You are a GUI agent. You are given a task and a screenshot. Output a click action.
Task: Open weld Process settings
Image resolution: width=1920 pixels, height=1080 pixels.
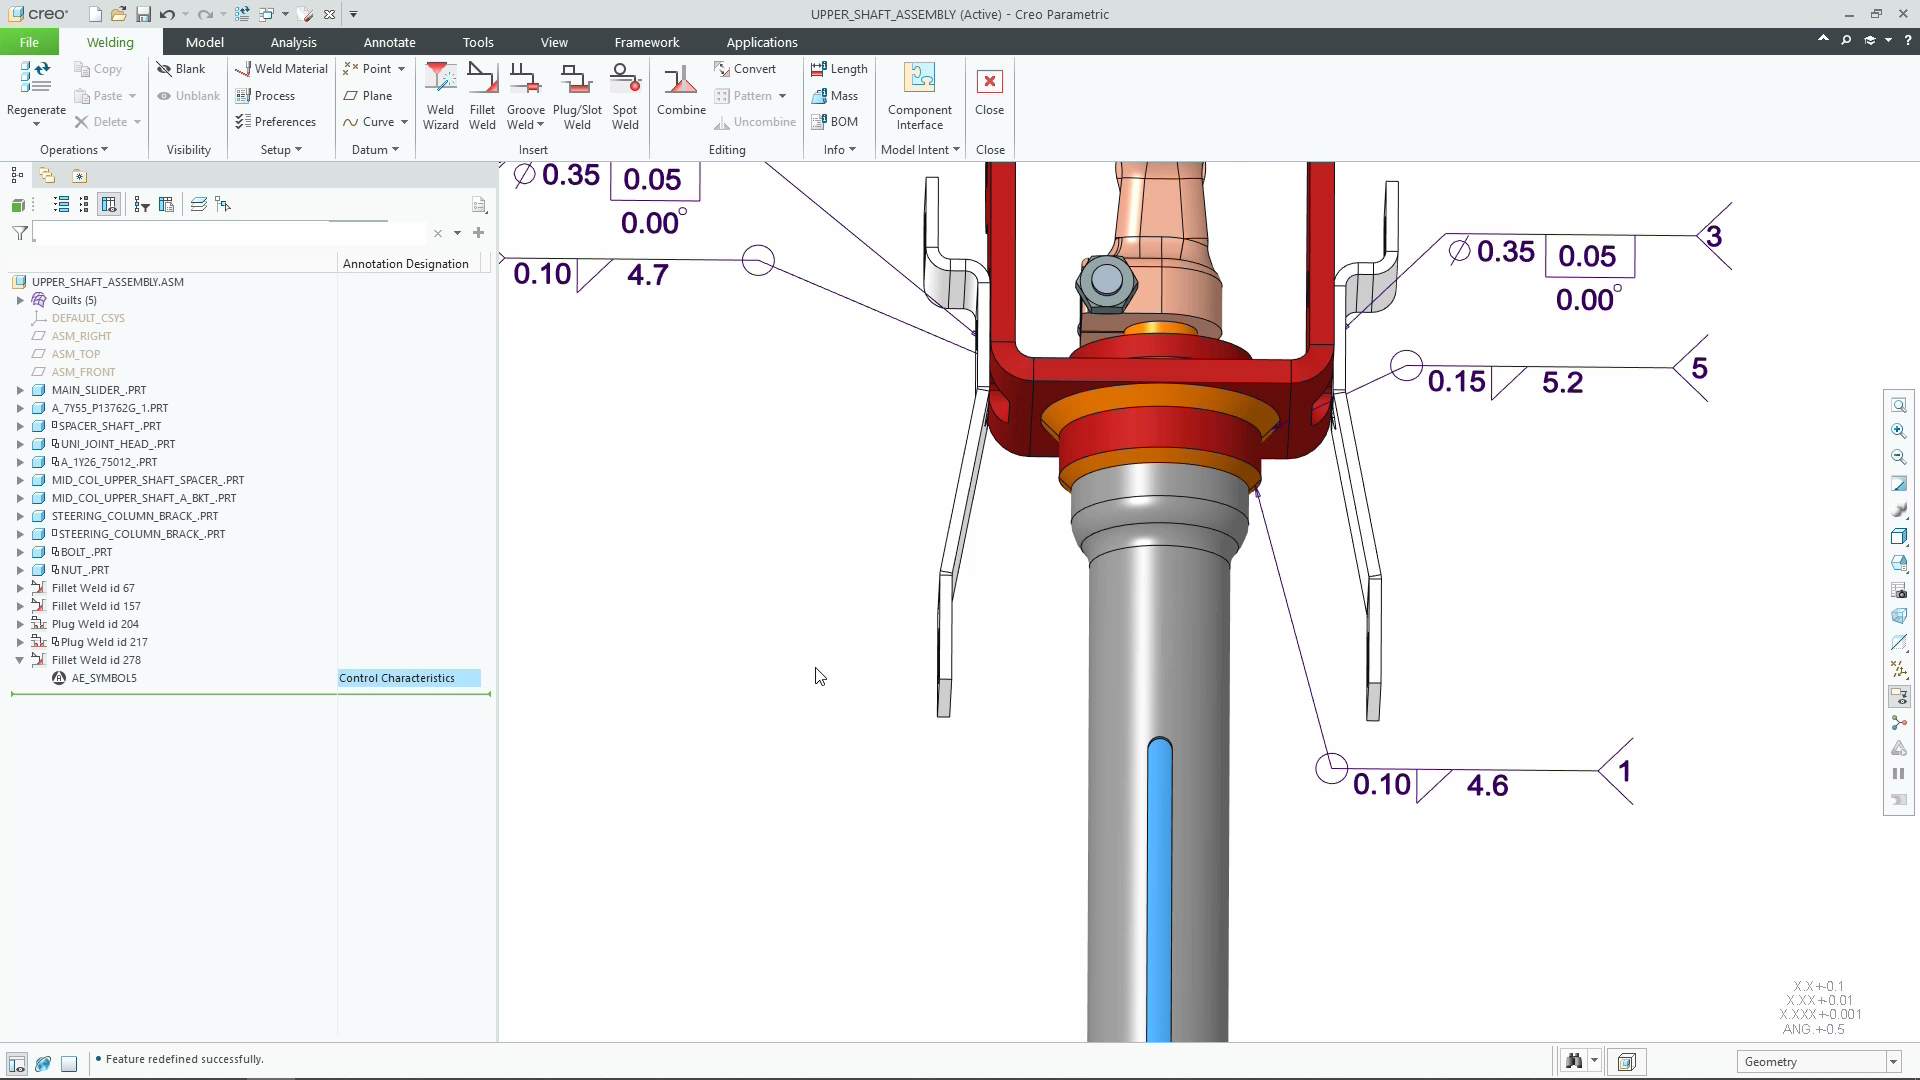click(265, 96)
